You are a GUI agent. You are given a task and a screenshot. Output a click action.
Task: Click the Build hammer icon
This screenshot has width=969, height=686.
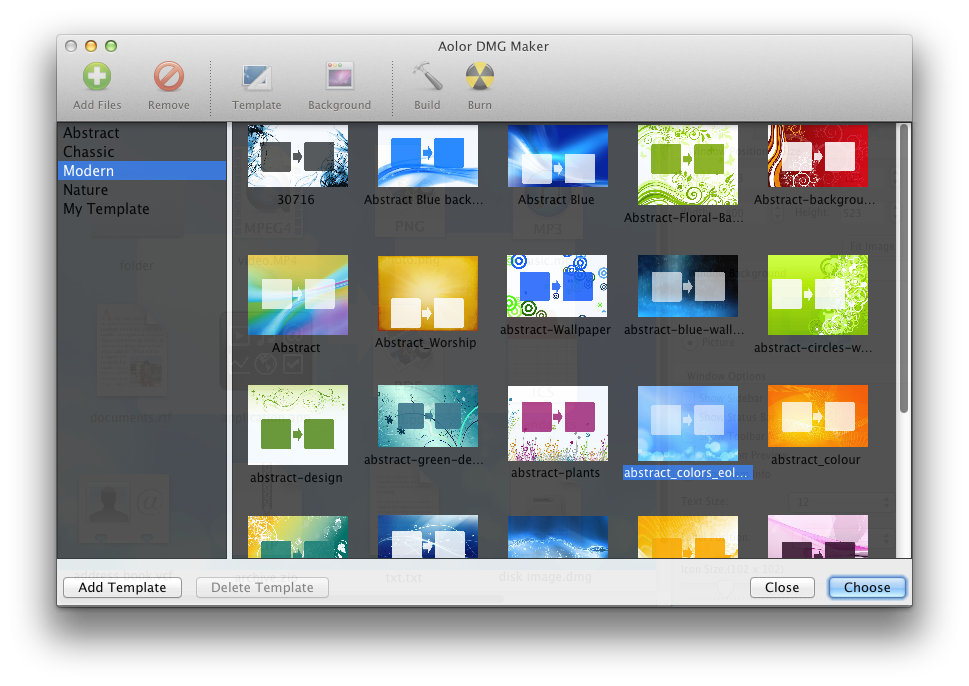click(427, 78)
